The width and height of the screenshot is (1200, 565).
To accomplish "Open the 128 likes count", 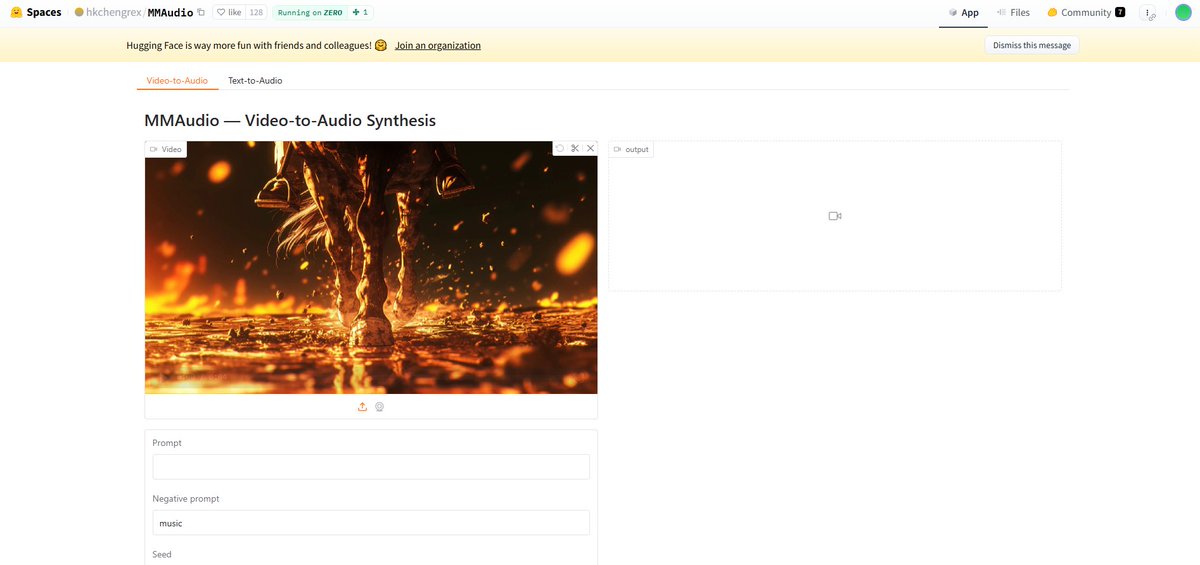I will point(256,13).
